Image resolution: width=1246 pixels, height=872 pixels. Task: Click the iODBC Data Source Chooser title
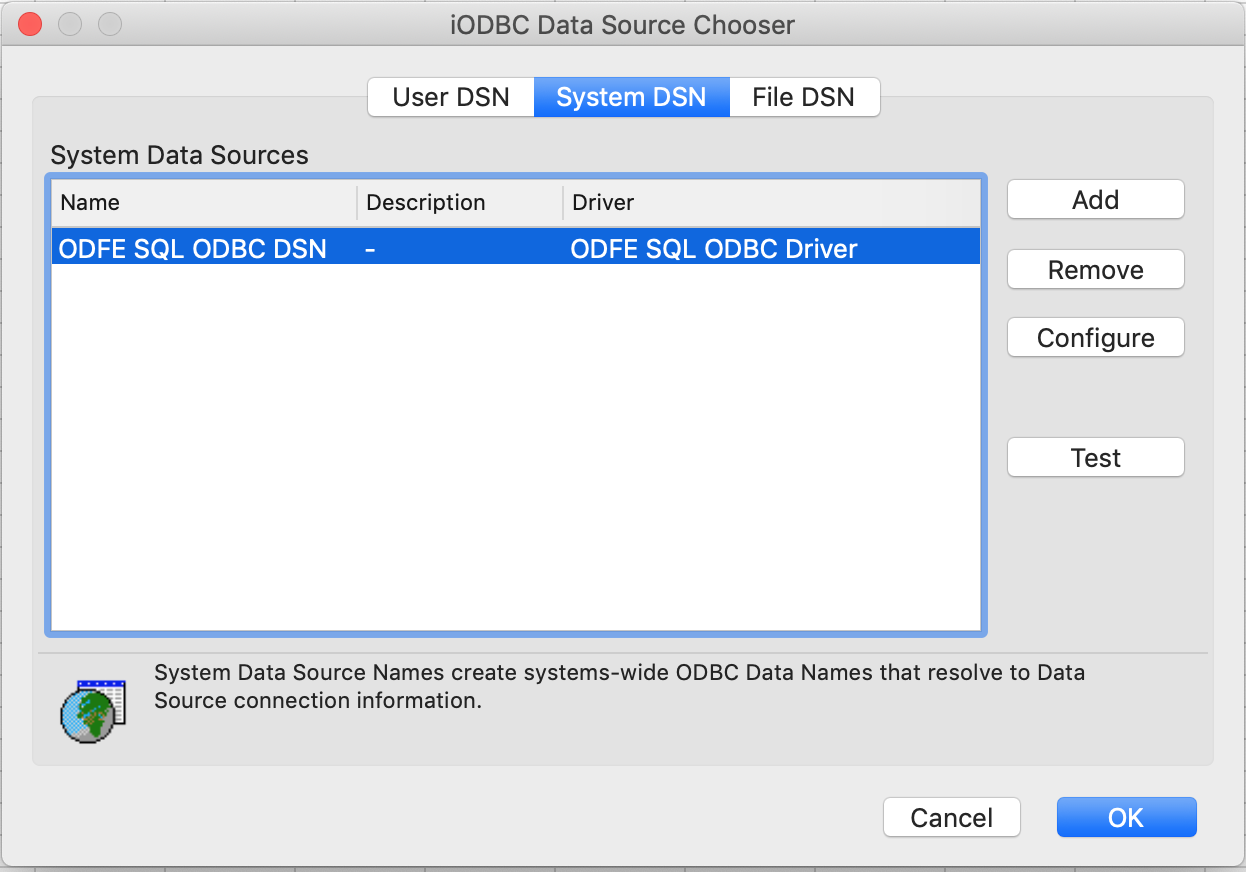pos(622,25)
